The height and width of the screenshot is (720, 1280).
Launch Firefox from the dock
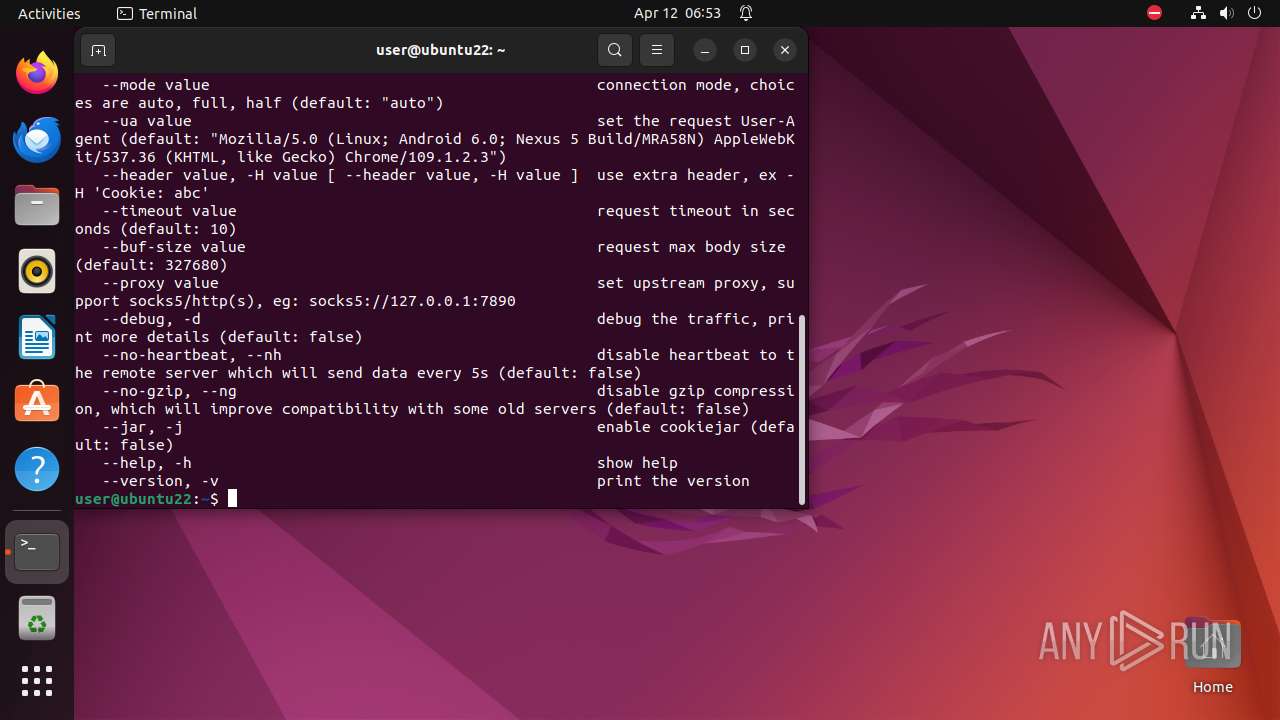pyautogui.click(x=37, y=73)
